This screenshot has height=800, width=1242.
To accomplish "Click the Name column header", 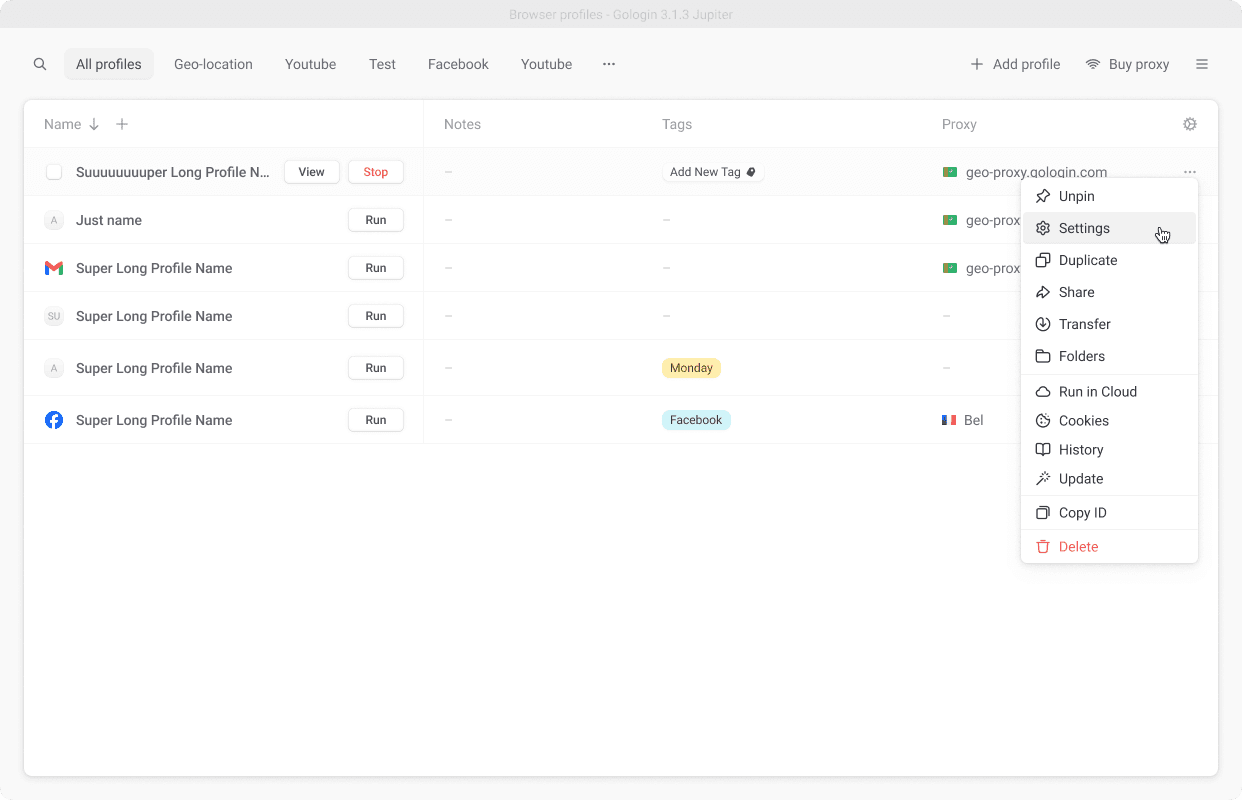I will point(62,124).
